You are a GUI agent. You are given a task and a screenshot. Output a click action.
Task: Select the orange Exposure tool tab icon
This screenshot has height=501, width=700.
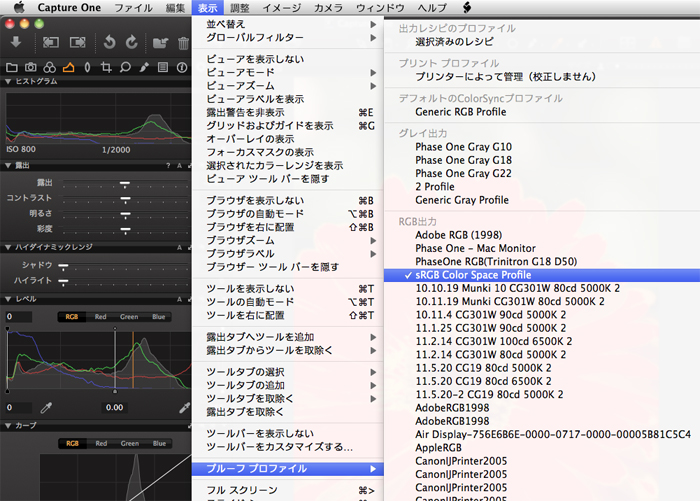click(68, 67)
